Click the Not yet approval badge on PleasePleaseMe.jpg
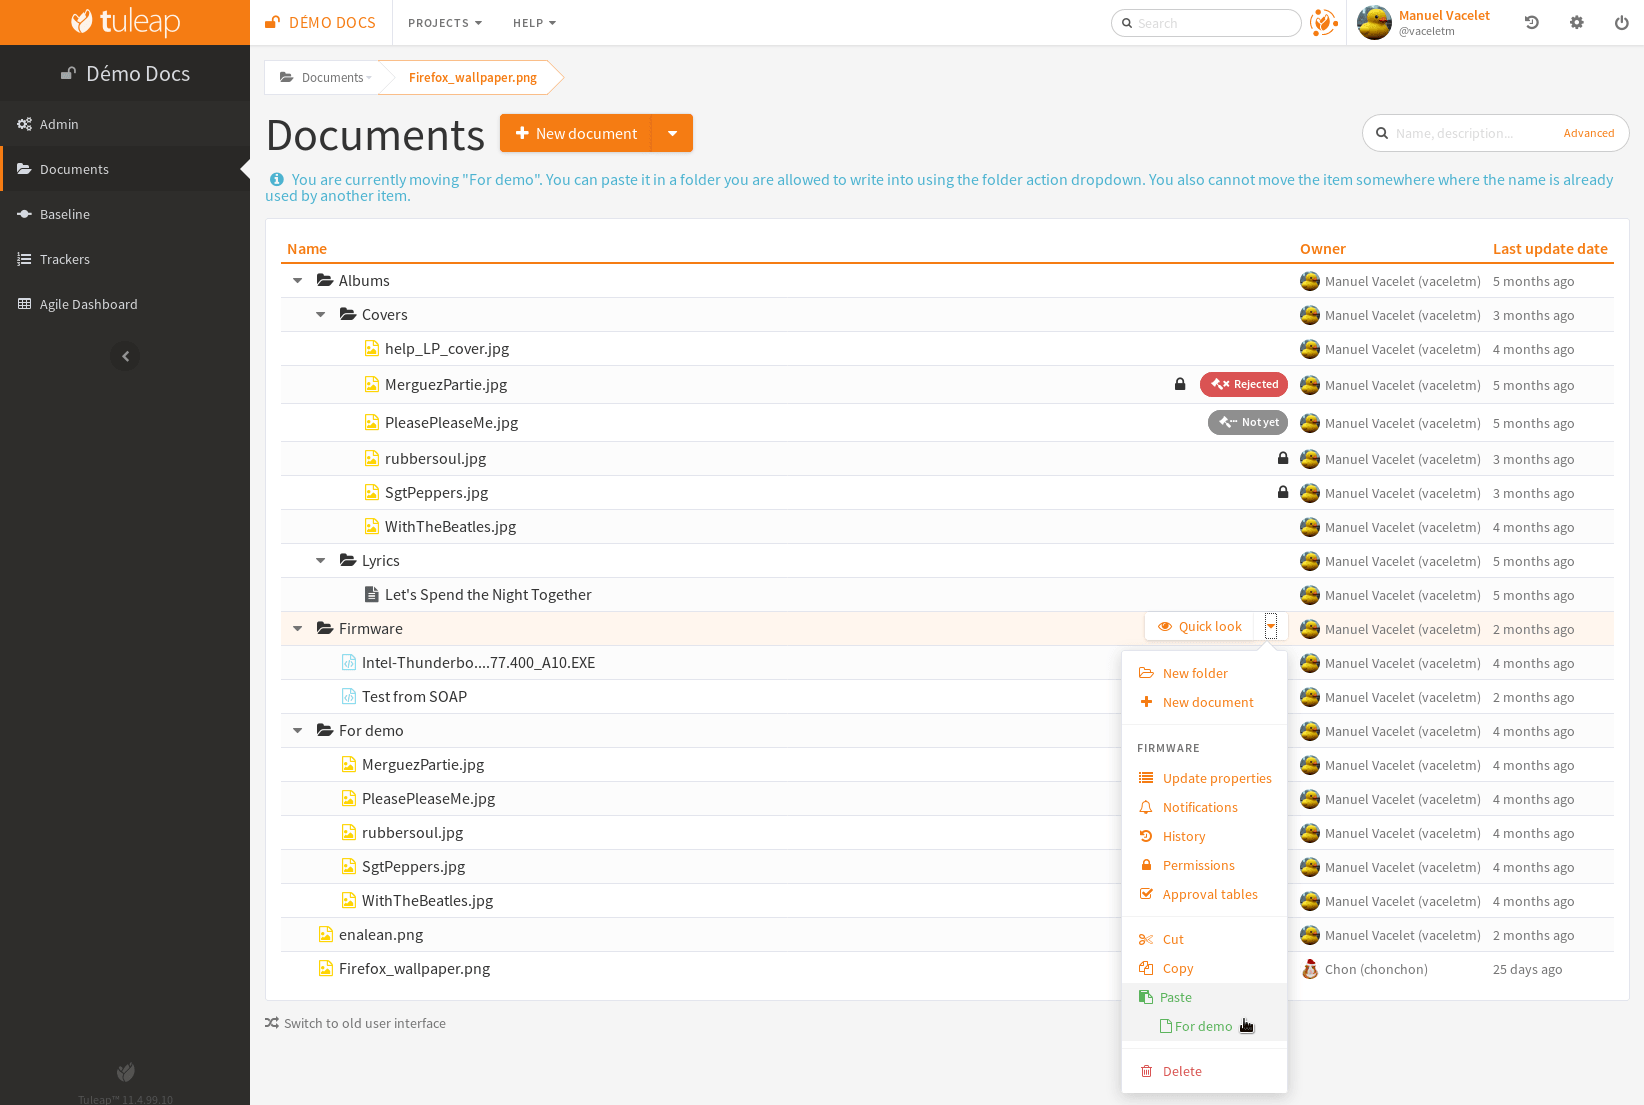 (x=1247, y=422)
